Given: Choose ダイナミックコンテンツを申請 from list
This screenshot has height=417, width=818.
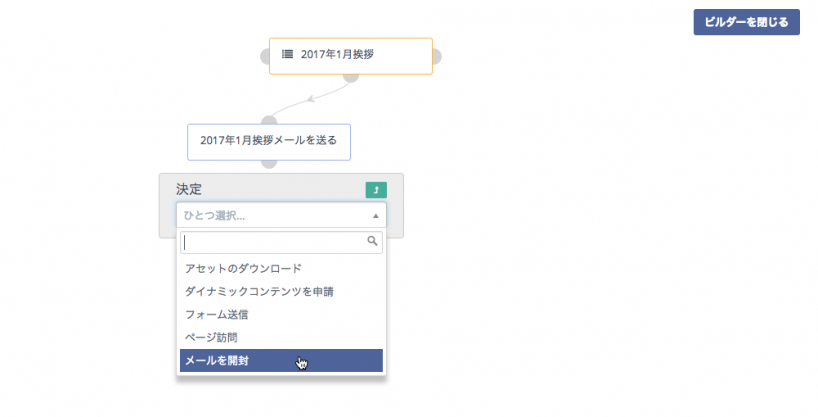Looking at the screenshot, I should (259, 291).
